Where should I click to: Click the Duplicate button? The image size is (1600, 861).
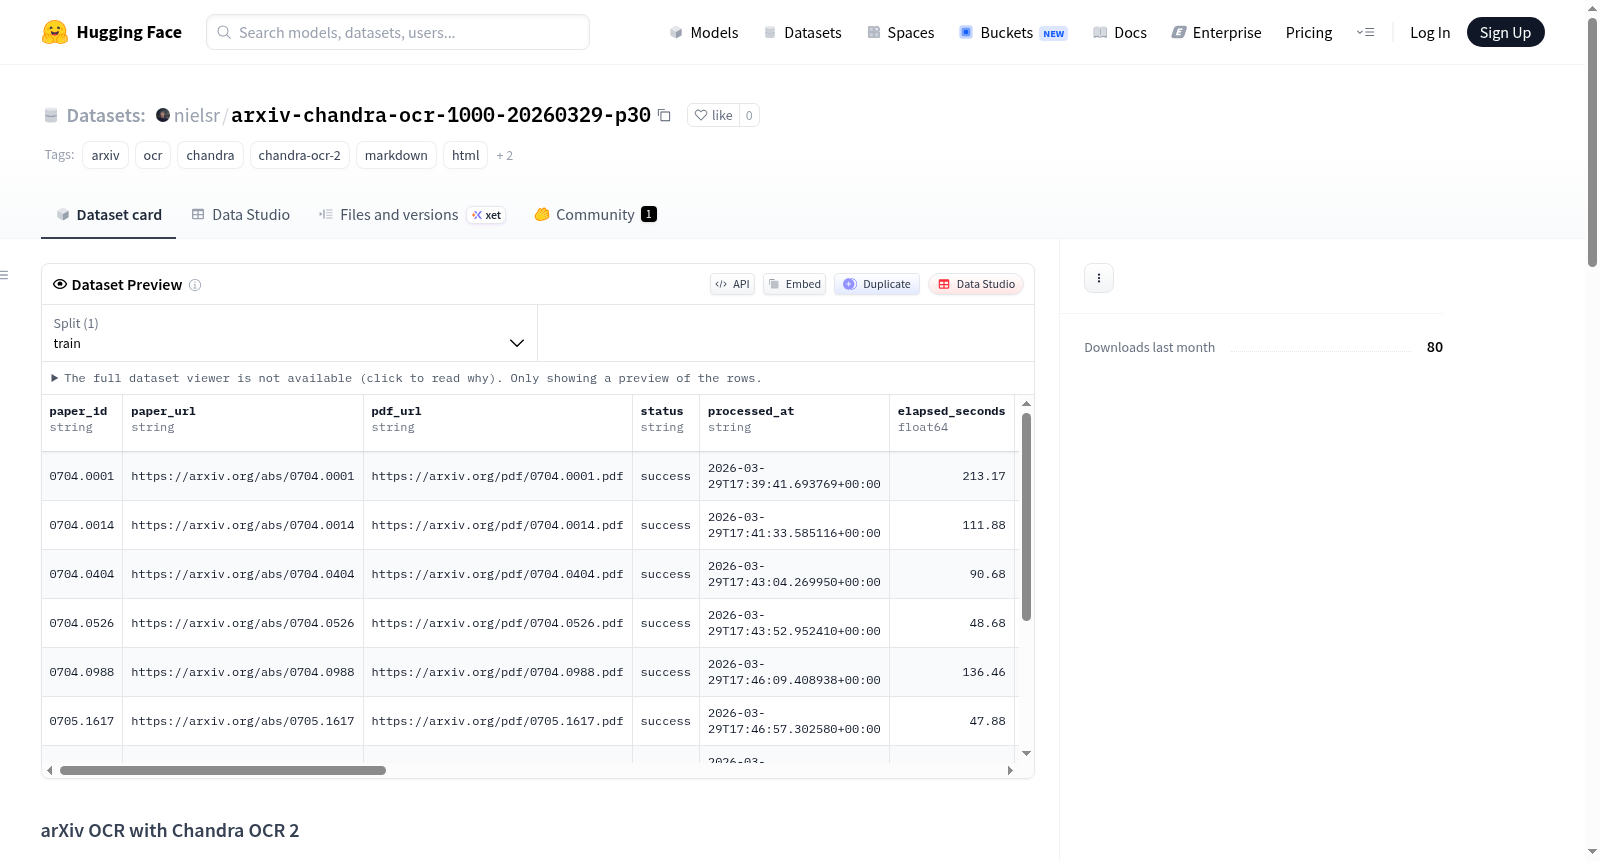click(x=877, y=284)
